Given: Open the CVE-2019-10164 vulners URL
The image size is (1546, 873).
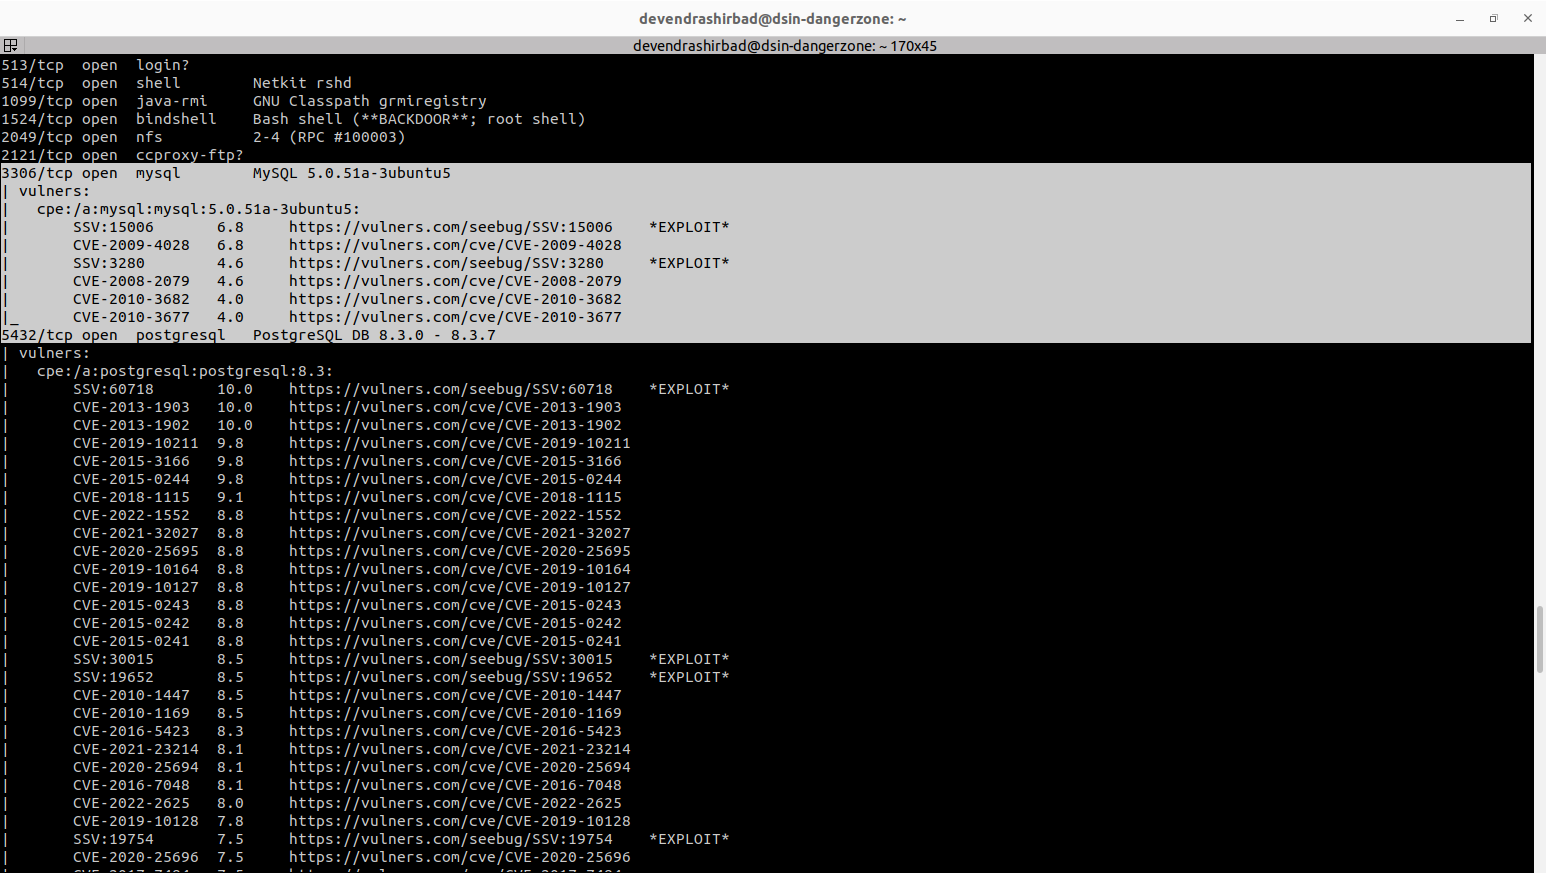Looking at the screenshot, I should pos(460,569).
